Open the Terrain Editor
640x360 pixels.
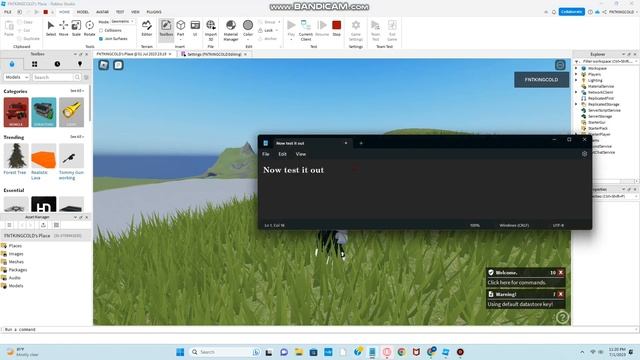coord(147,29)
